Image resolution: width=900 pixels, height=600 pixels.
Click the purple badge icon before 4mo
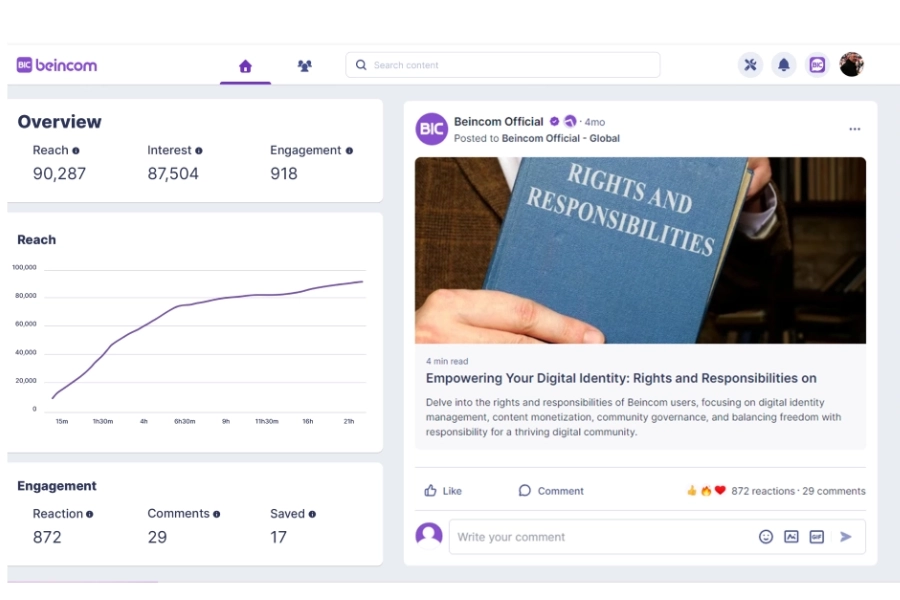(x=570, y=121)
